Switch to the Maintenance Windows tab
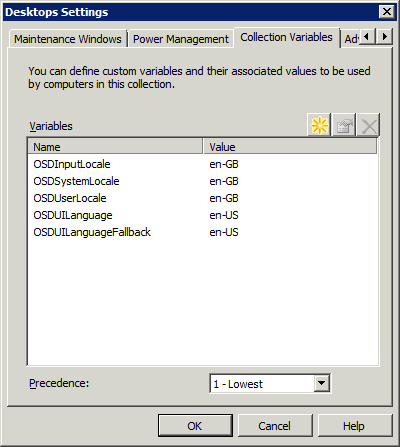 coord(68,39)
